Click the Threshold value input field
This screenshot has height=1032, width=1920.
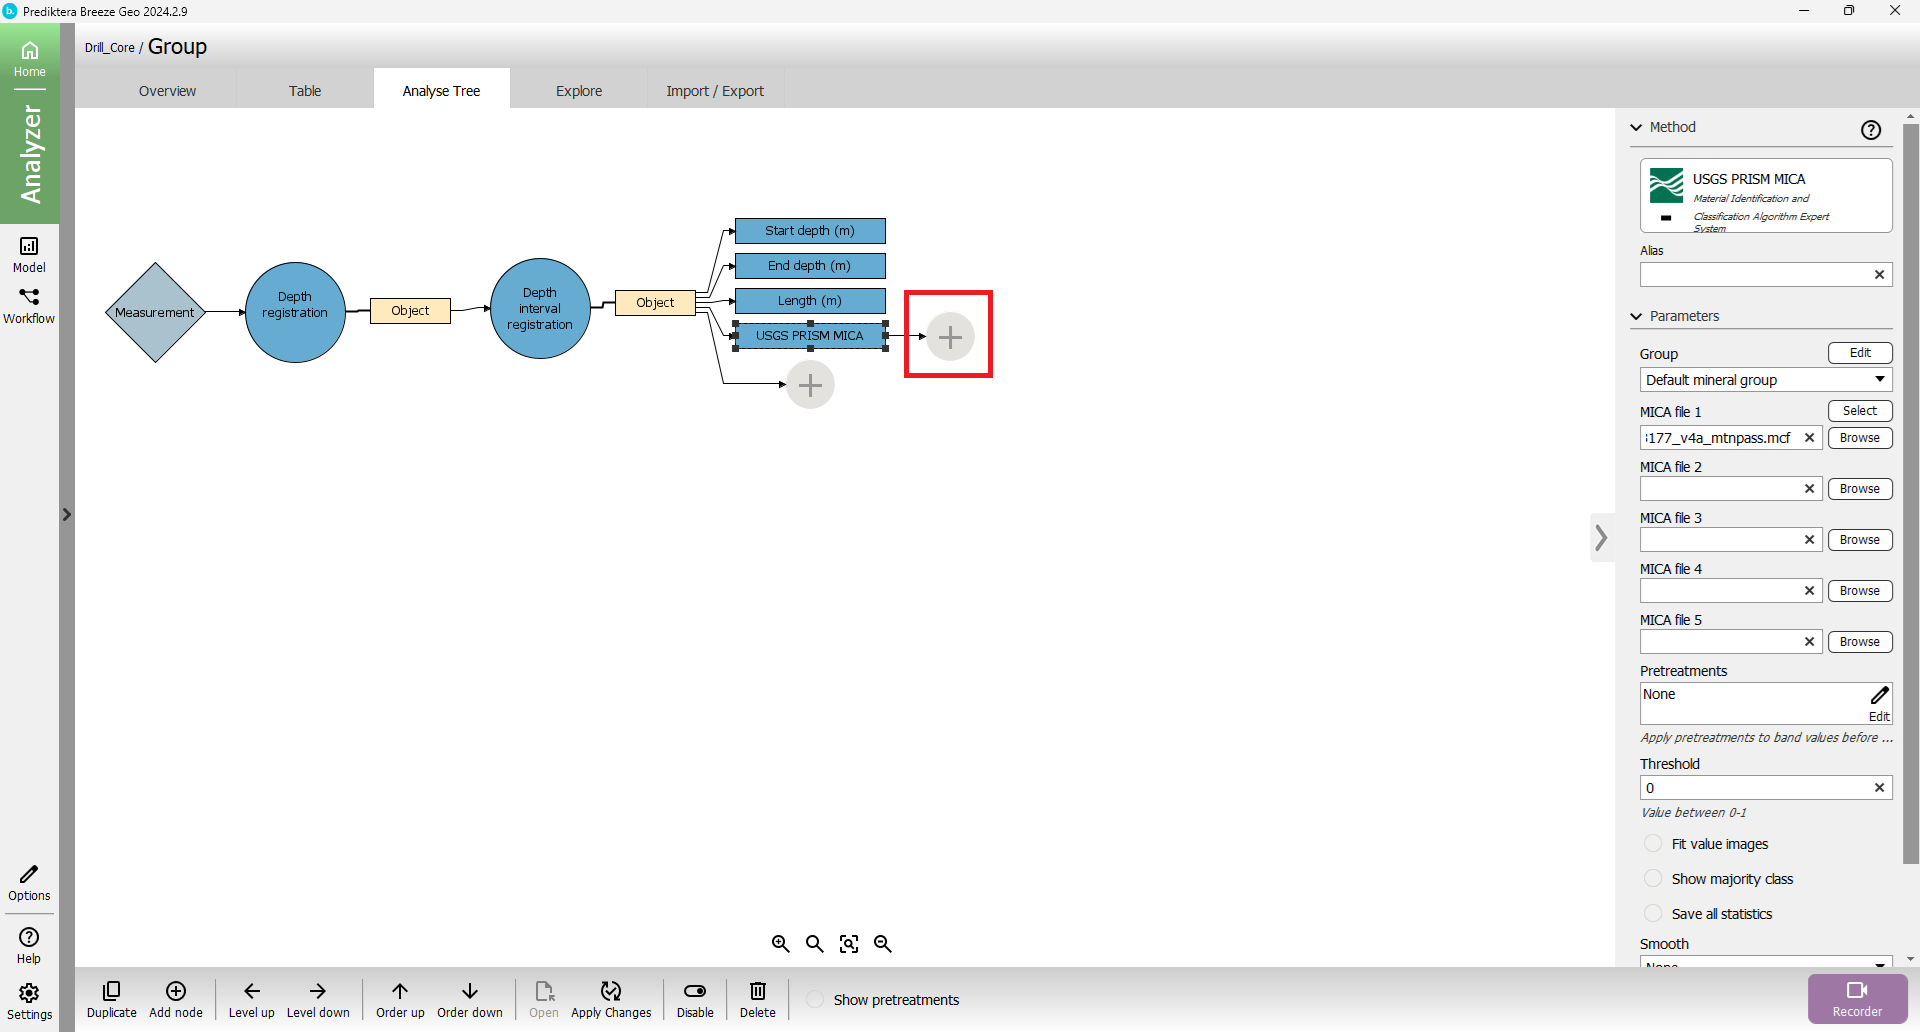tap(1755, 788)
